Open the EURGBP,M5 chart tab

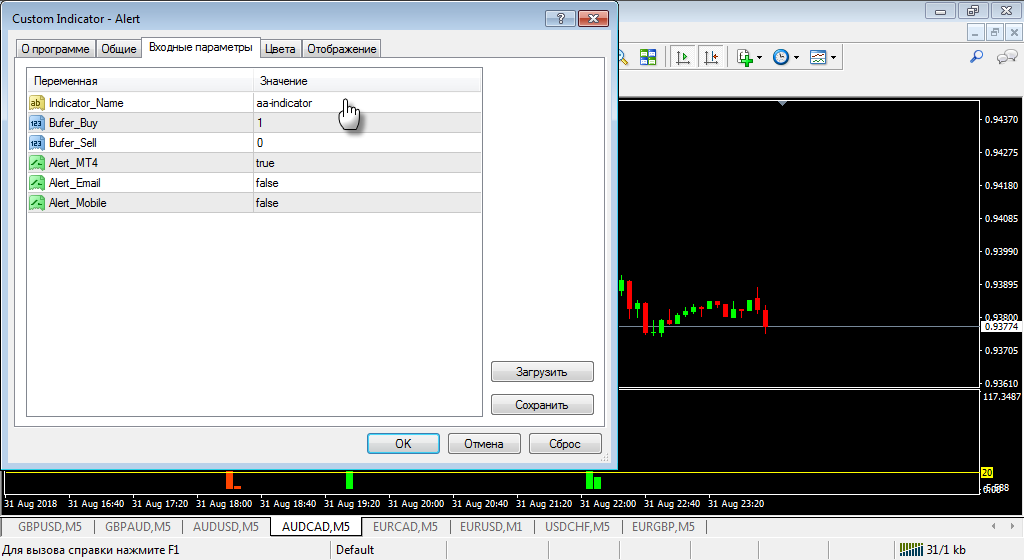[663, 527]
